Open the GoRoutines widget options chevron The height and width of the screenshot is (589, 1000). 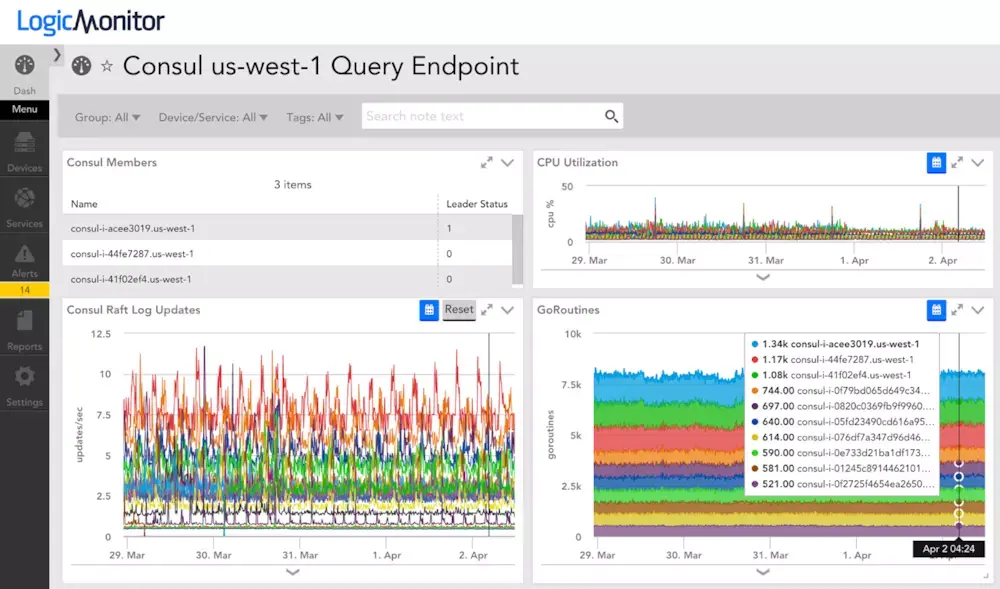[x=978, y=310]
